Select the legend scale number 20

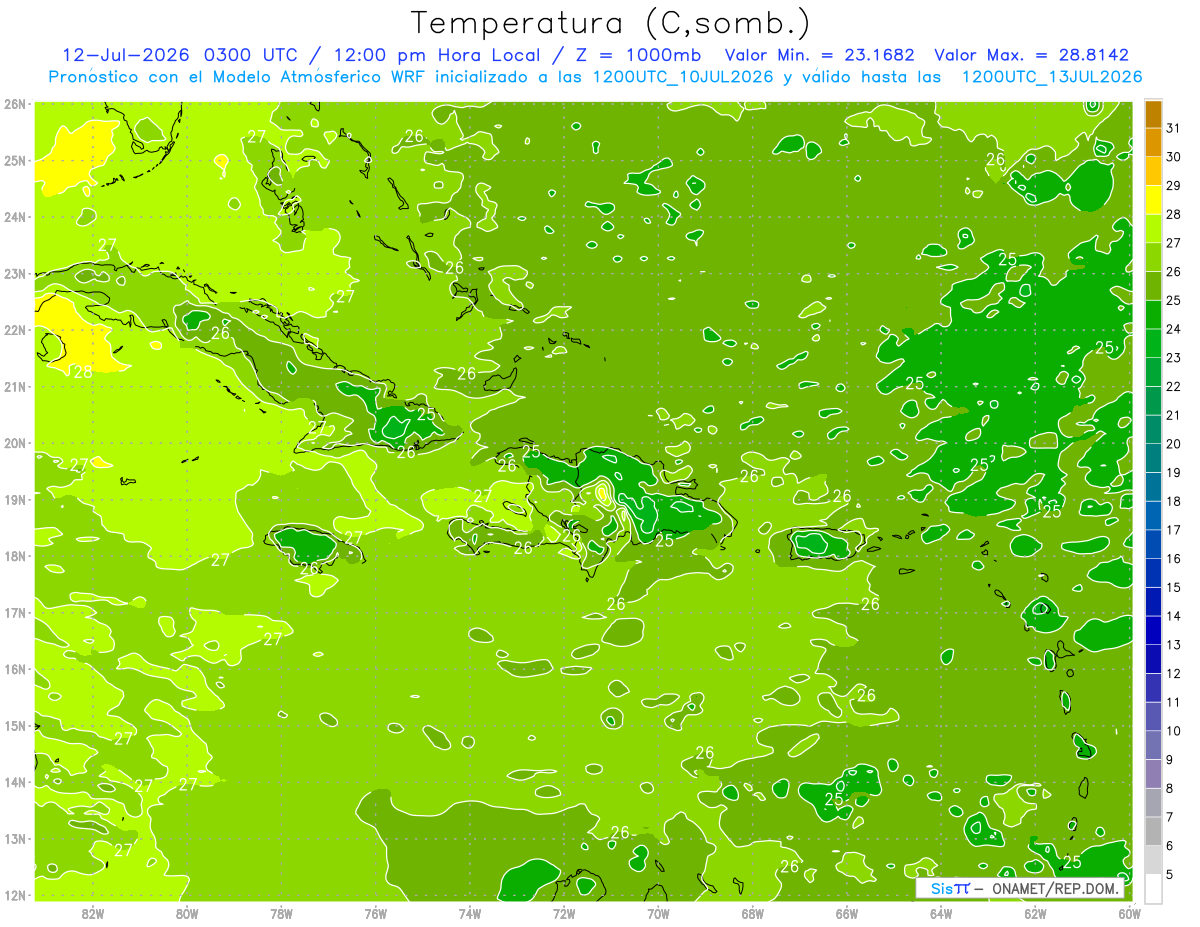point(1174,444)
